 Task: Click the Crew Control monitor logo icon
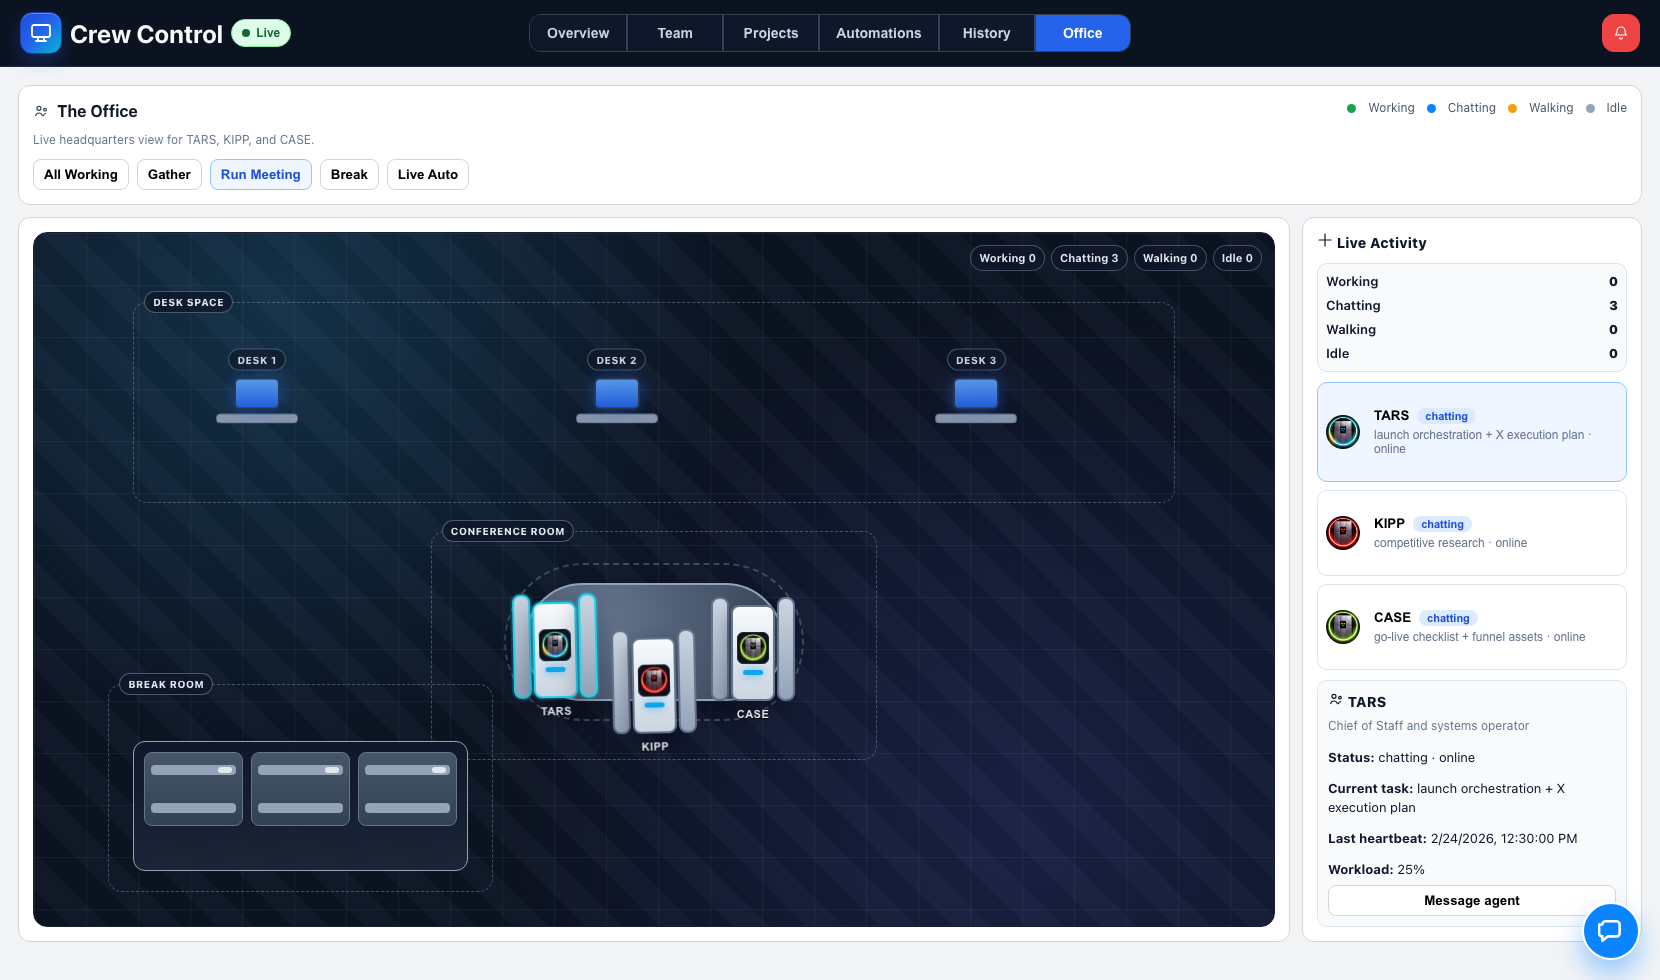point(41,33)
